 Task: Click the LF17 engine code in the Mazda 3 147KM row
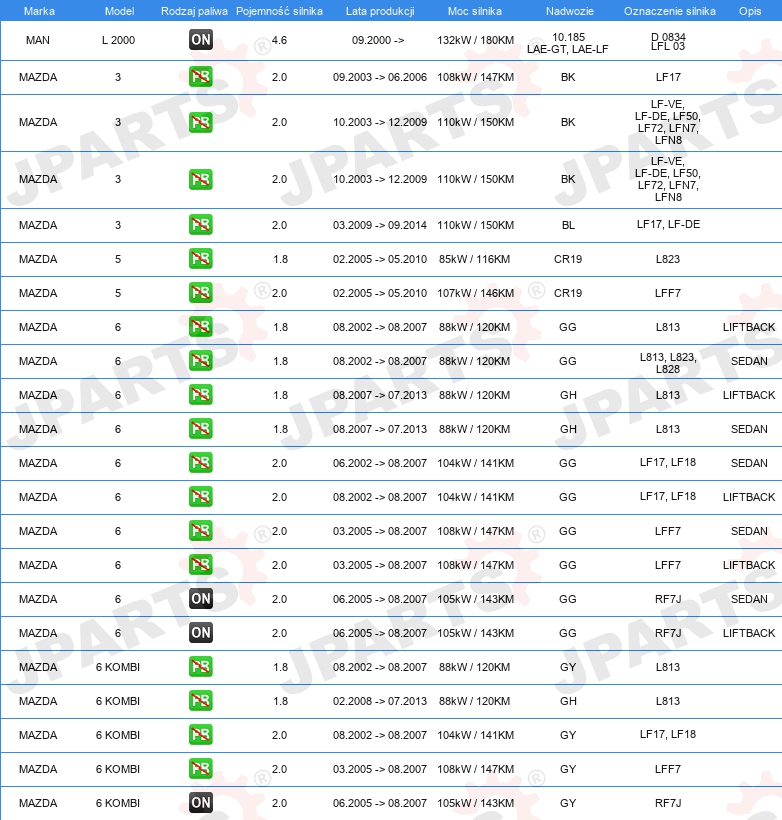pos(668,77)
